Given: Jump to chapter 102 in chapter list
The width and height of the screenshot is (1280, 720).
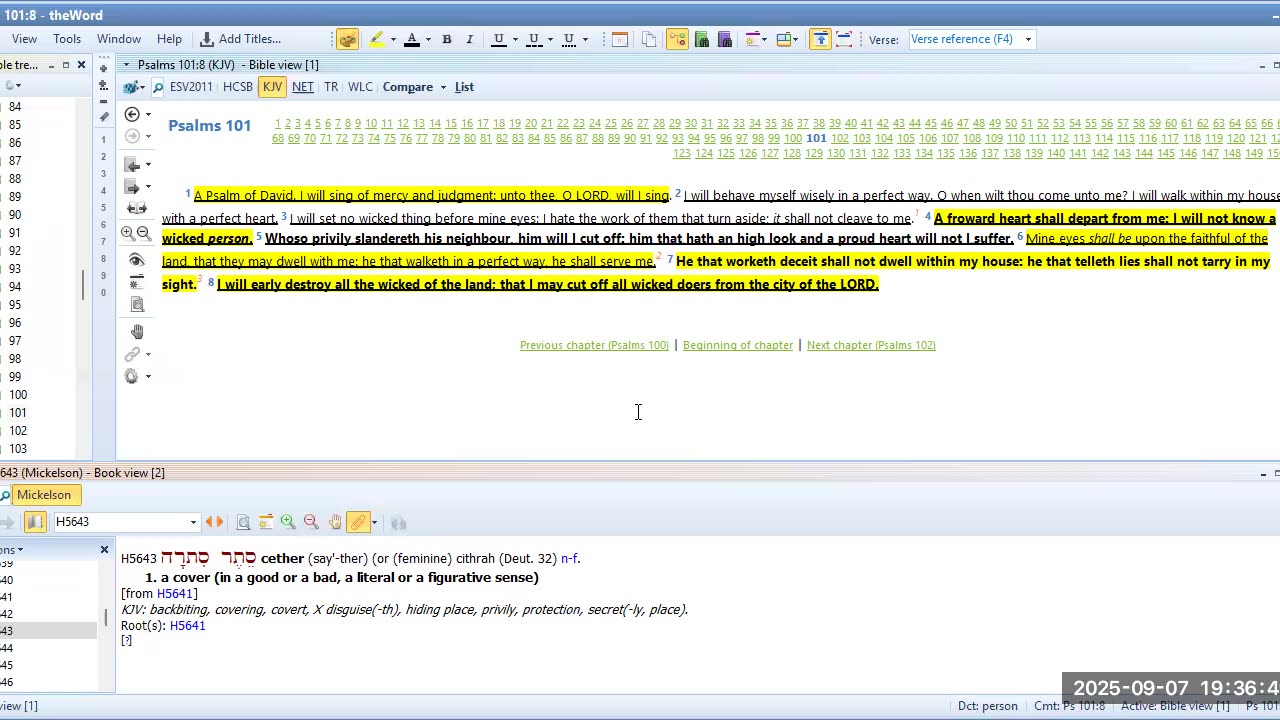Looking at the screenshot, I should pos(840,138).
